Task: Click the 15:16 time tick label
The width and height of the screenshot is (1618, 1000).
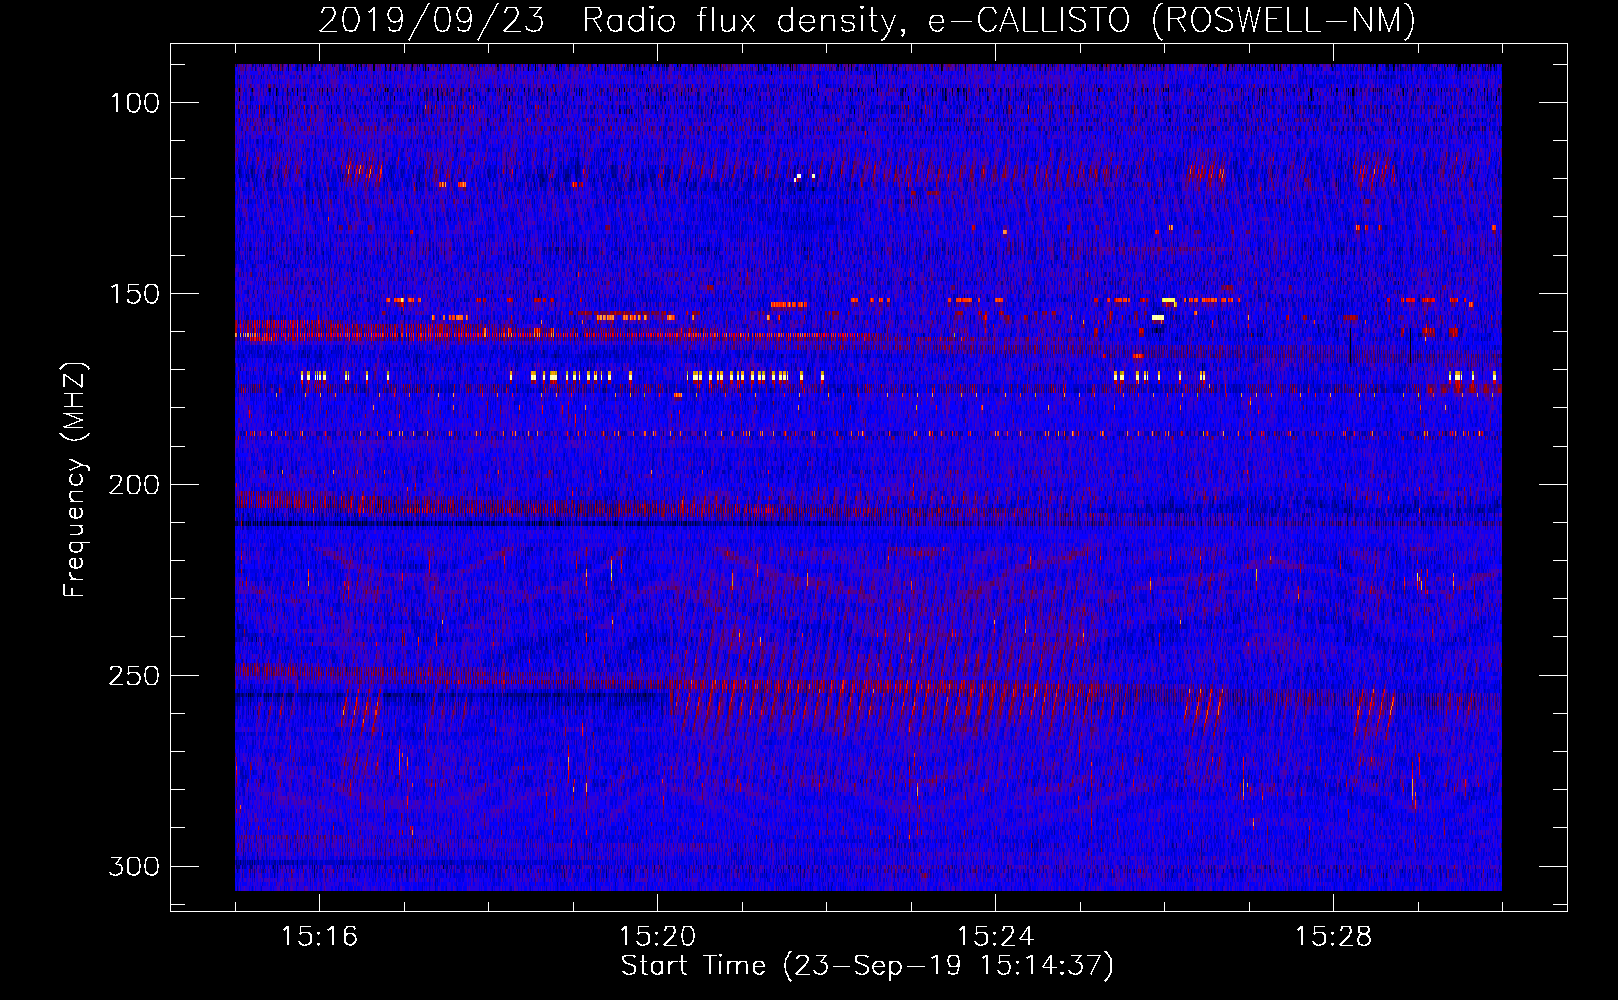Action: tap(319, 937)
